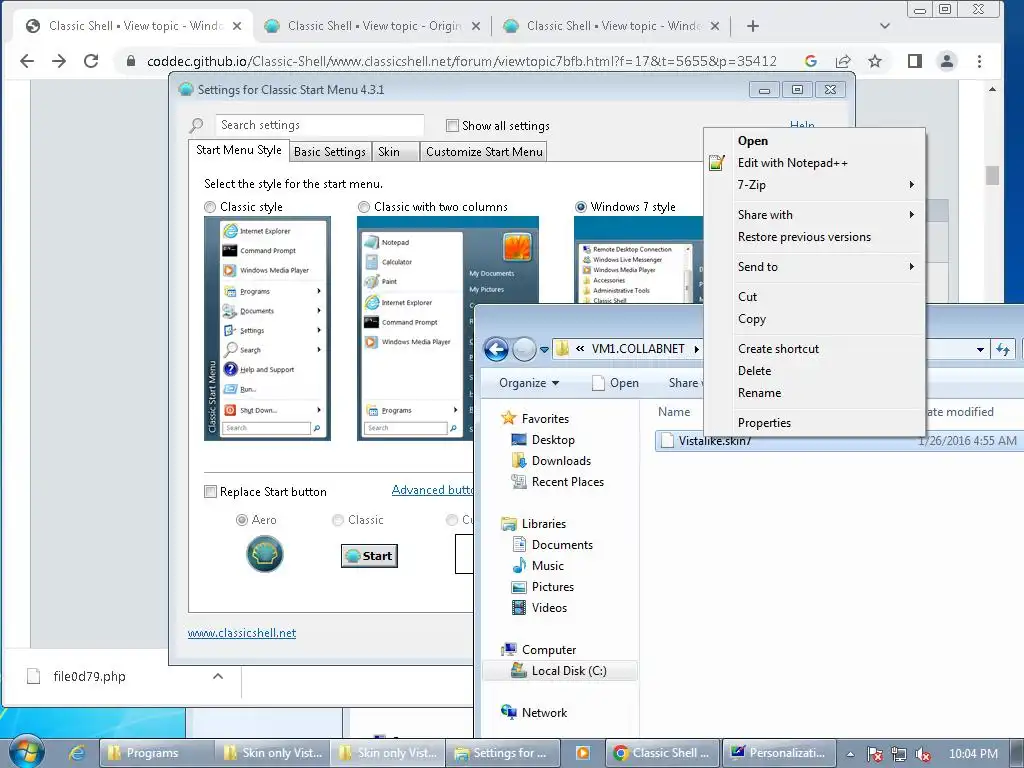Select the Aero shell start button image
Viewport: 1024px width, 768px height.
click(x=264, y=554)
